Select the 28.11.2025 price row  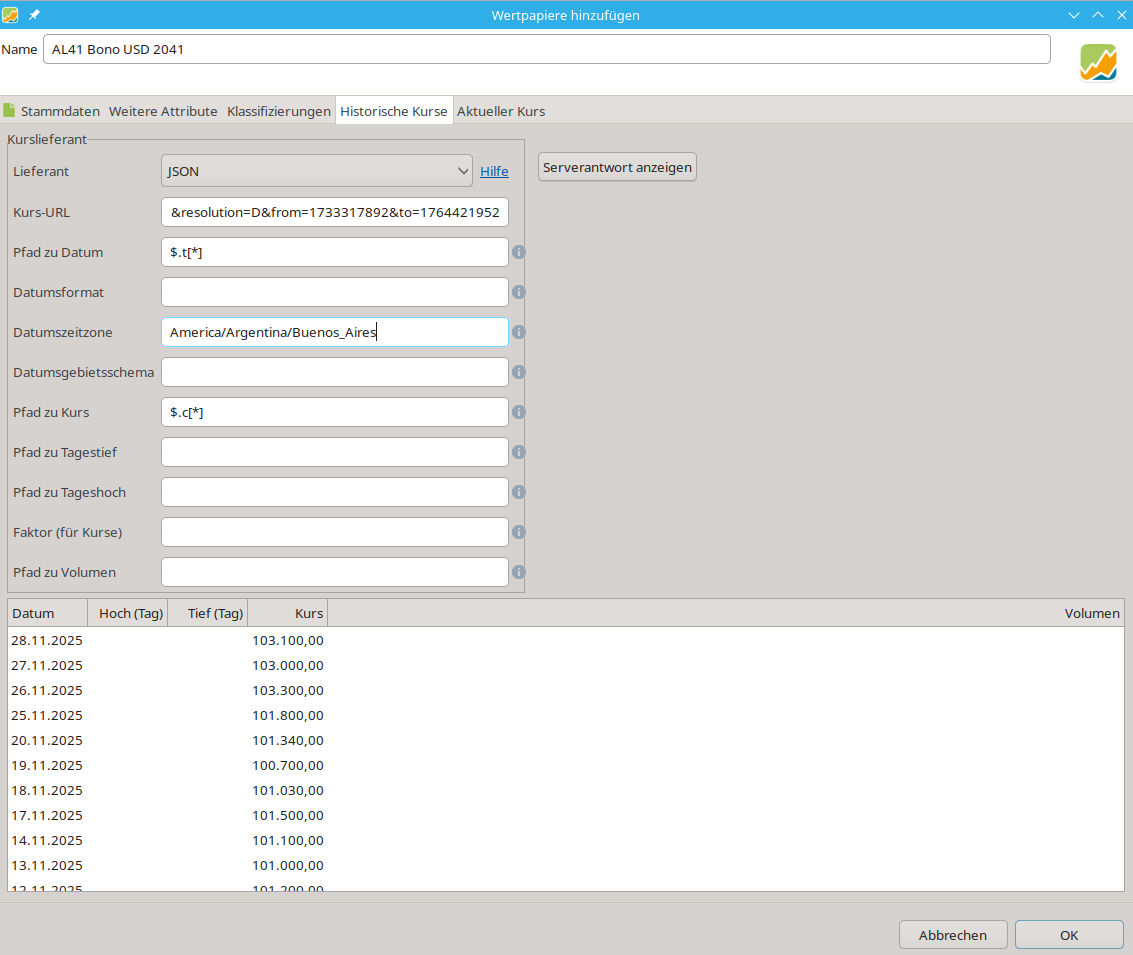(167, 640)
